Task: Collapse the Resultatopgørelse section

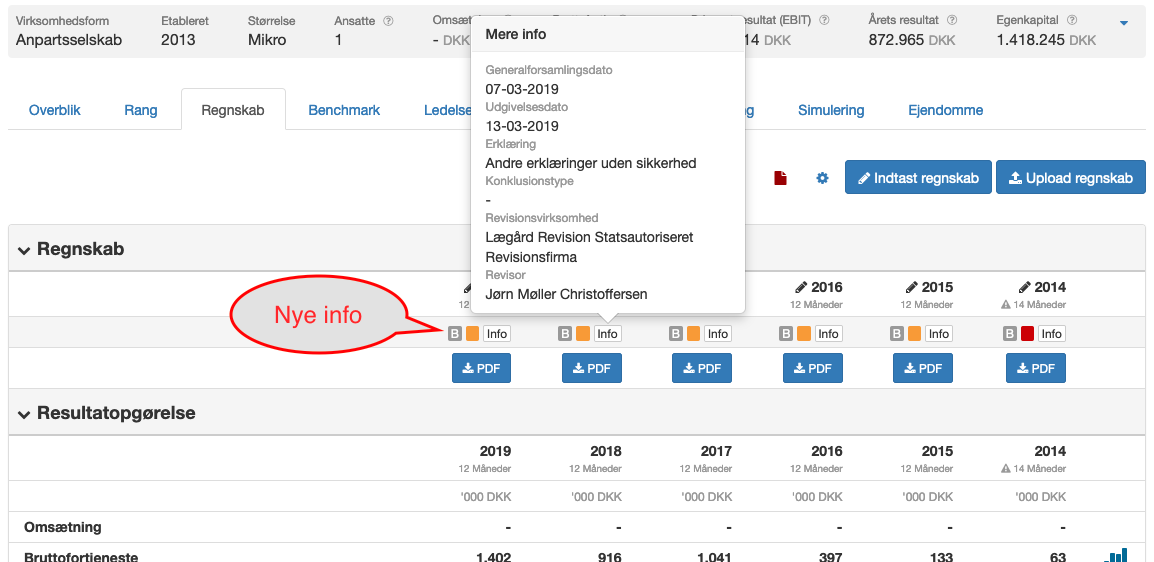Action: pos(24,413)
